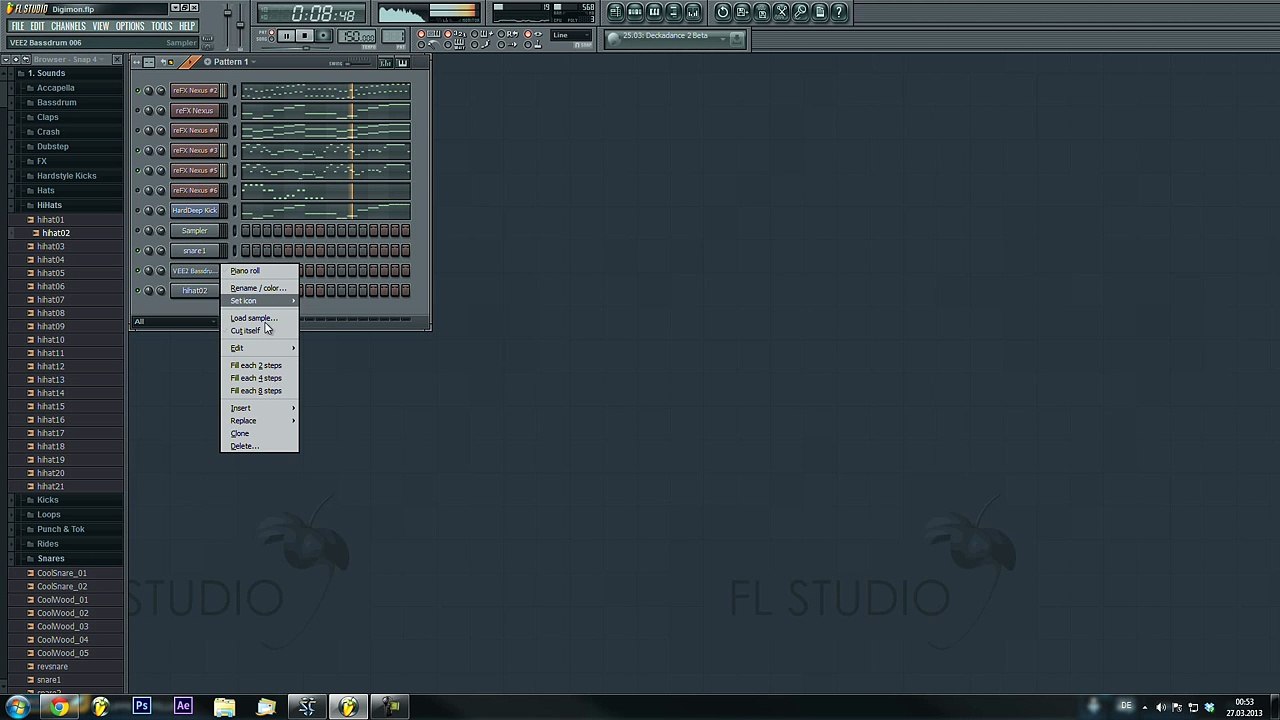Click the transport record button
Screen dimensions: 1280x720
pyautogui.click(x=323, y=36)
